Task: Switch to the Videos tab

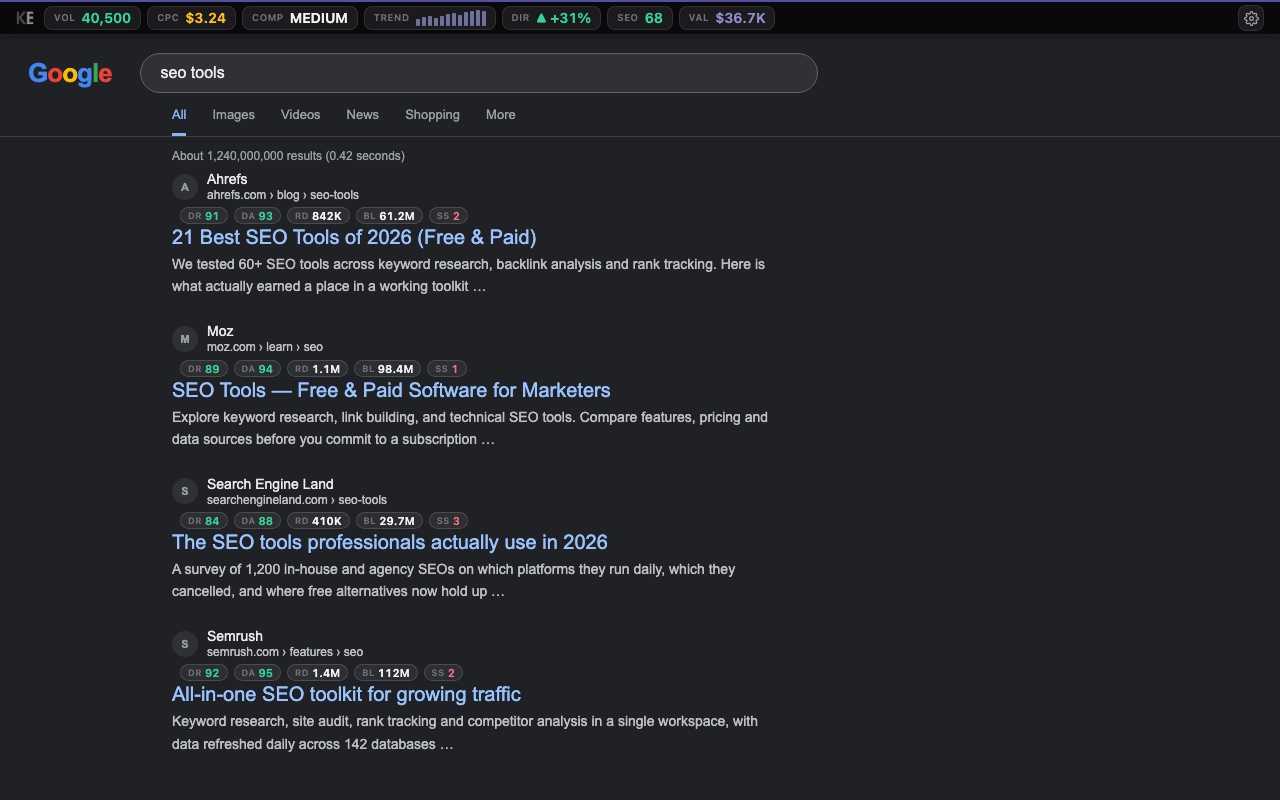Action: (301, 115)
